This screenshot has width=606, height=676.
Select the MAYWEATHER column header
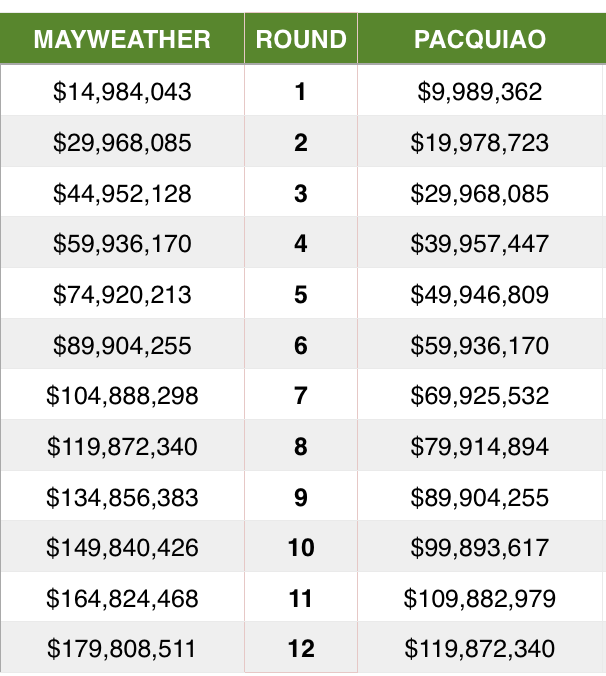tap(122, 39)
